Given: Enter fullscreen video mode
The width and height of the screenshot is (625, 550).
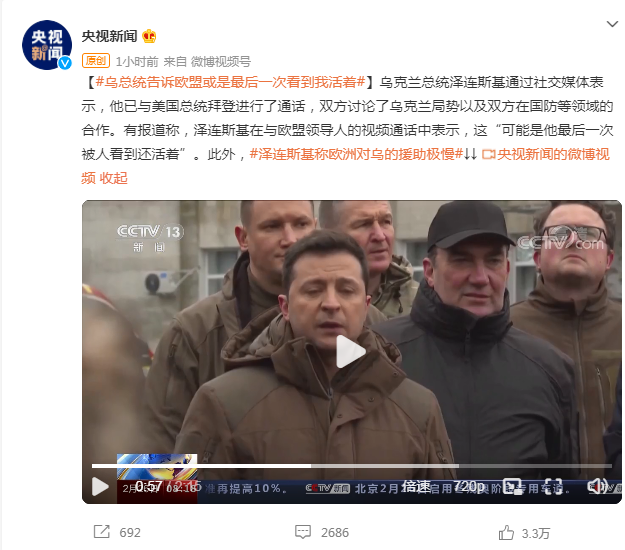Looking at the screenshot, I should click(553, 487).
